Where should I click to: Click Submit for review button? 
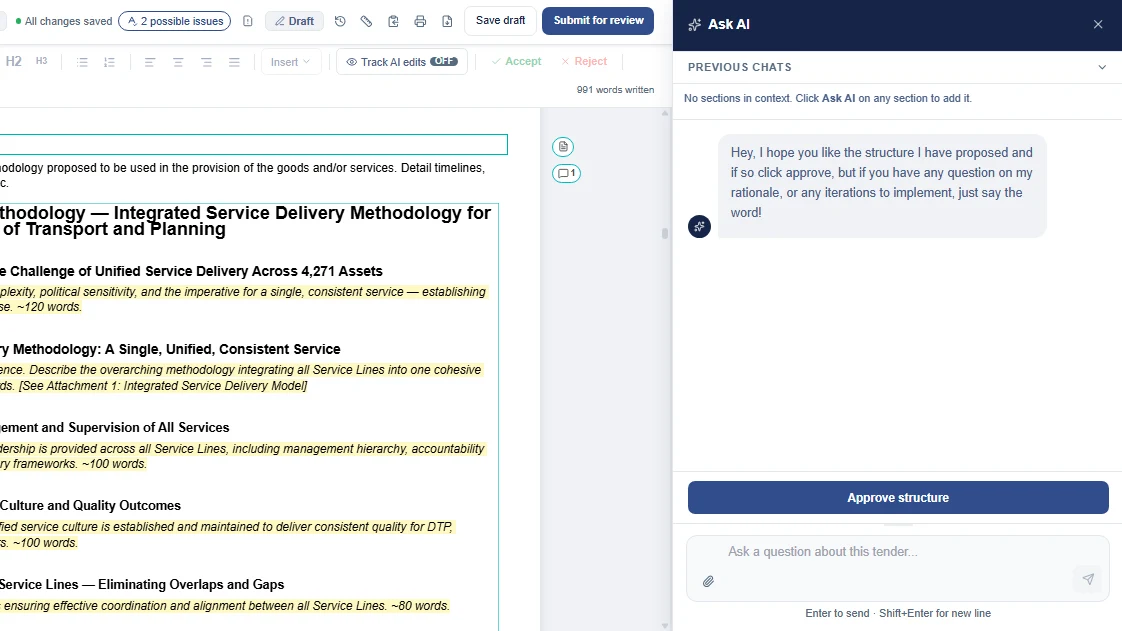pyautogui.click(x=598, y=21)
